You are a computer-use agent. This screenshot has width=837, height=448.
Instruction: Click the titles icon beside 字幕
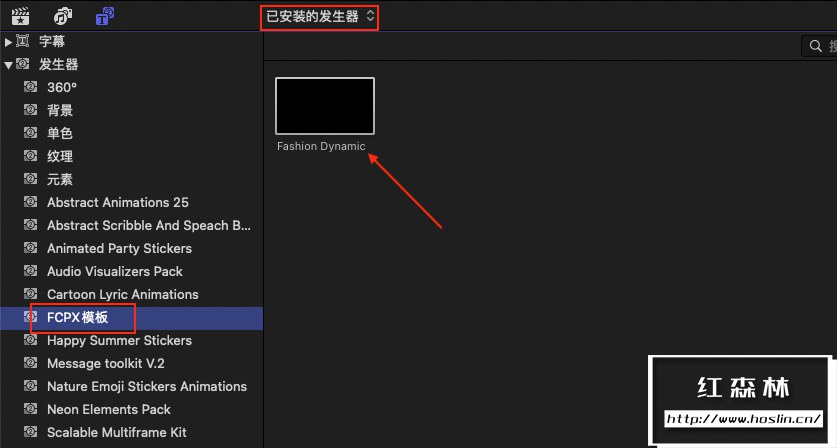pos(22,41)
